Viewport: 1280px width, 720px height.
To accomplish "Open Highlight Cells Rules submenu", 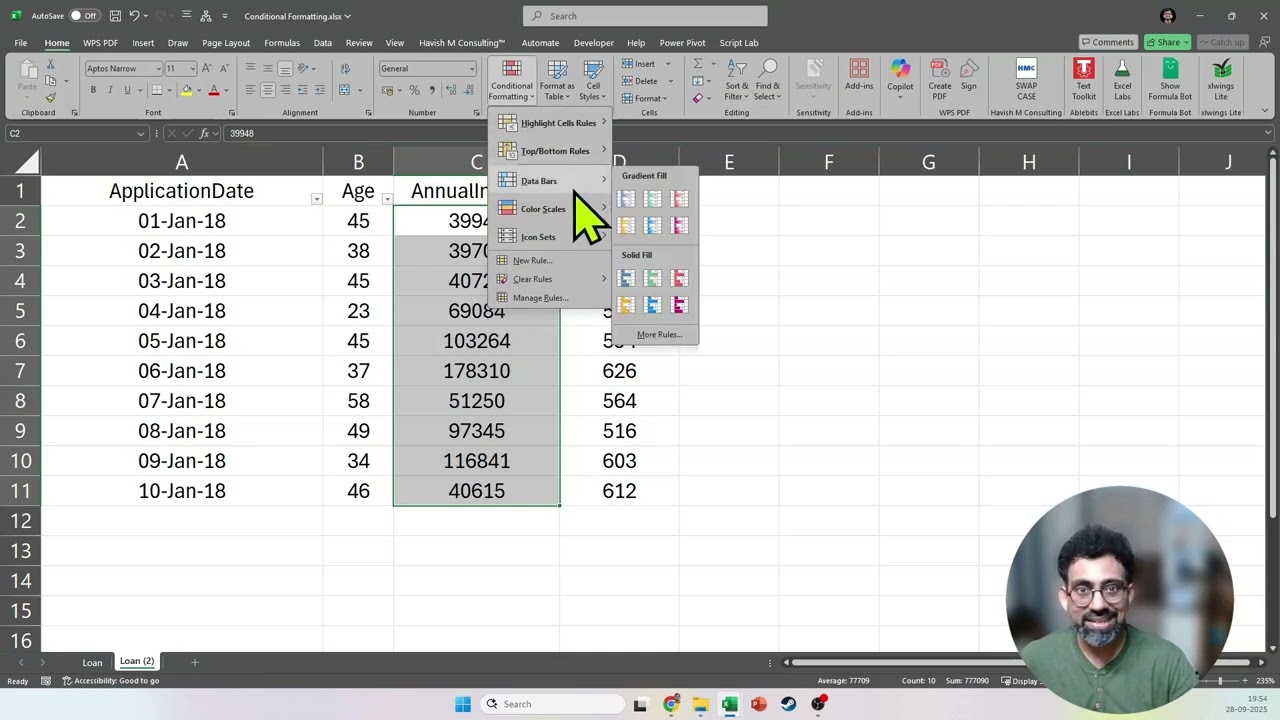I will [x=552, y=123].
